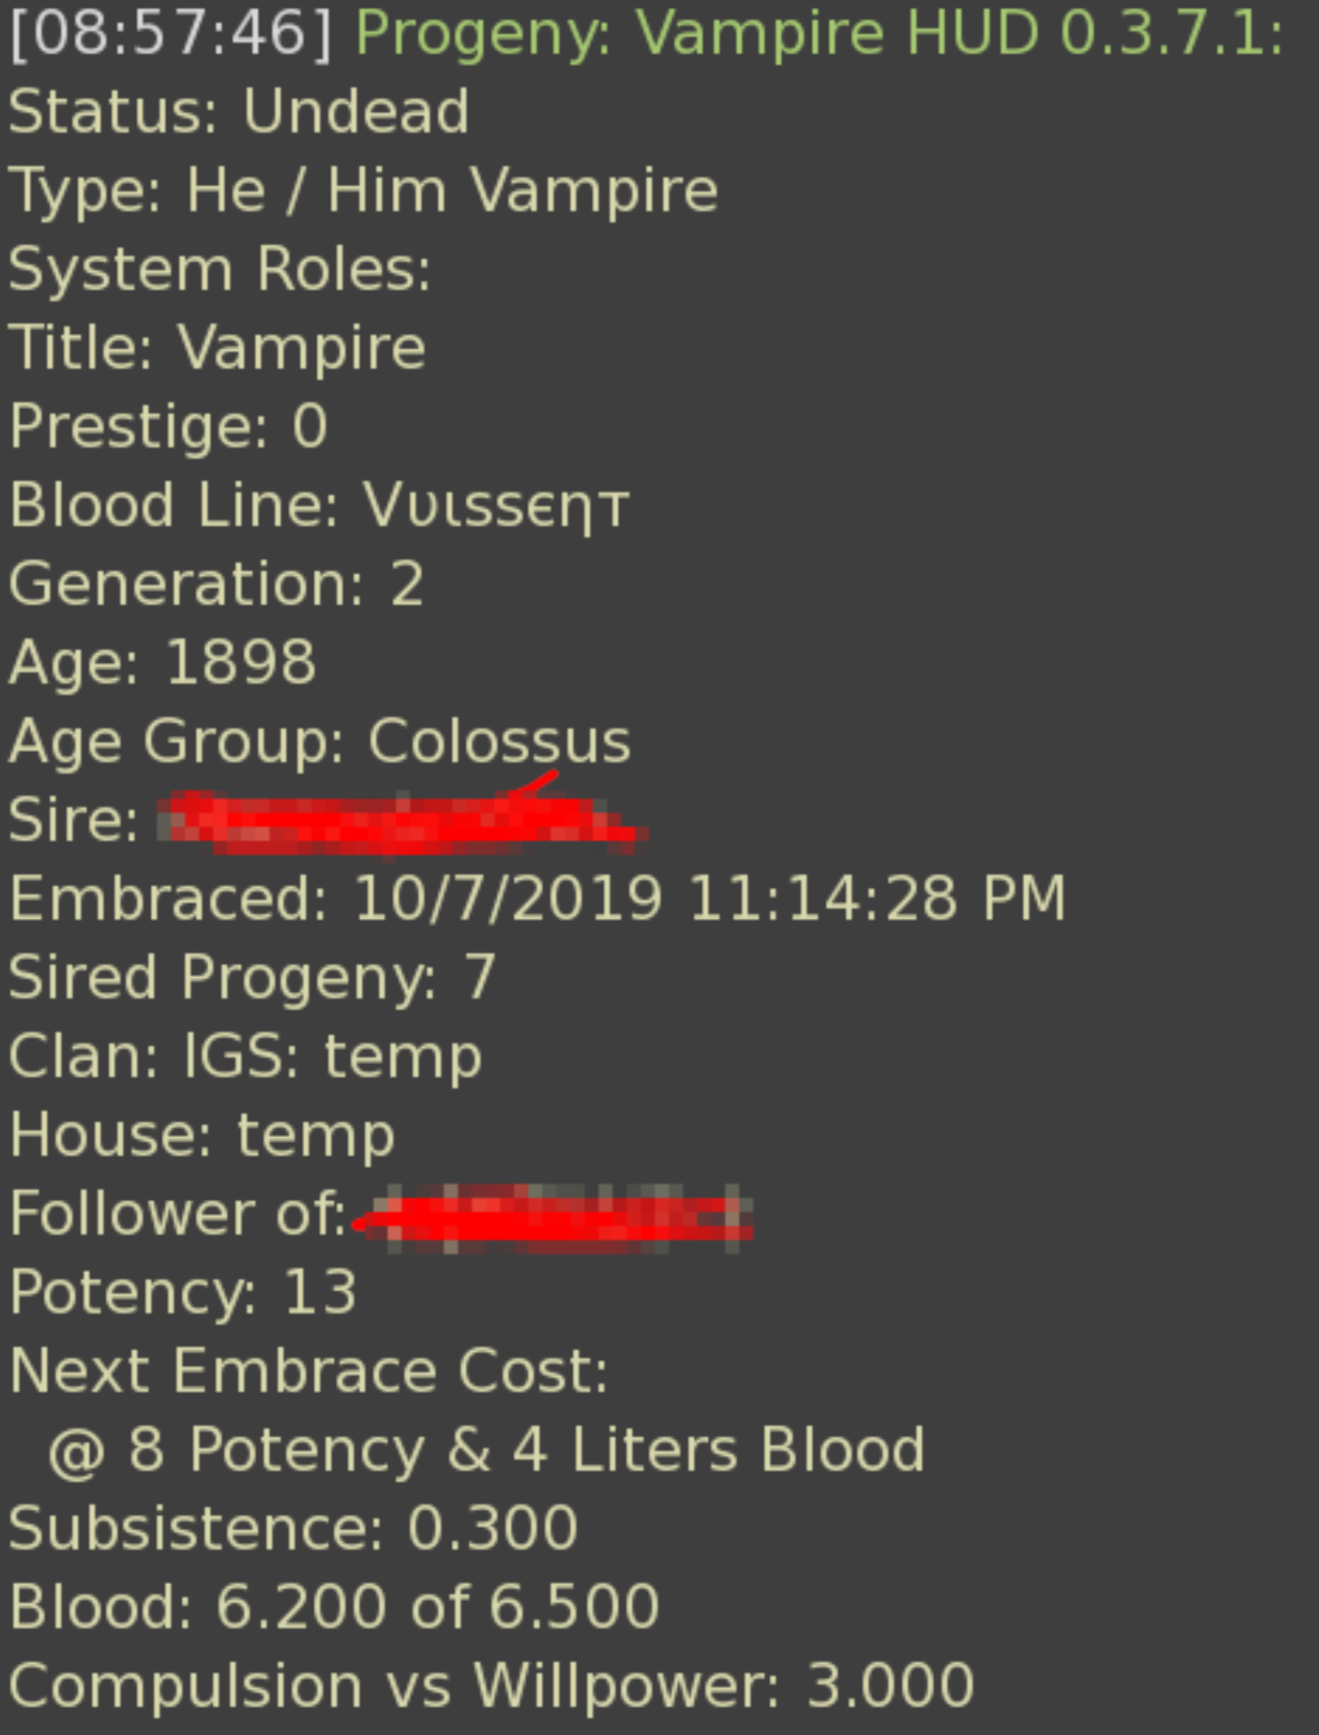Click the Age Group: Colossus text

320,741
